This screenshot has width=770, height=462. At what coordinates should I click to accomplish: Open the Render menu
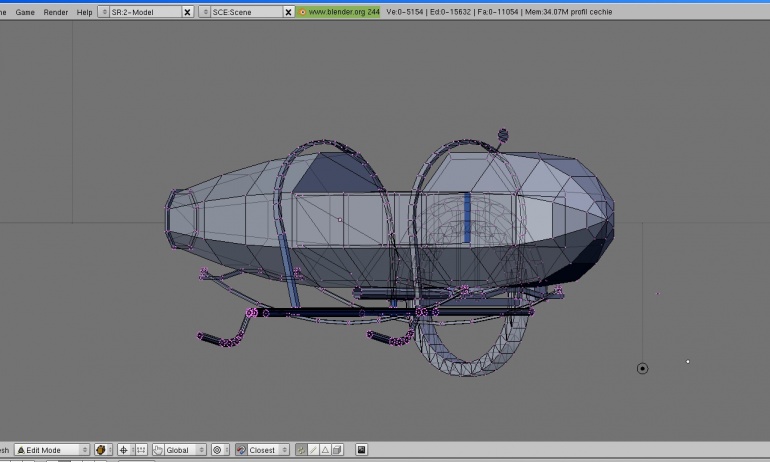click(x=55, y=12)
